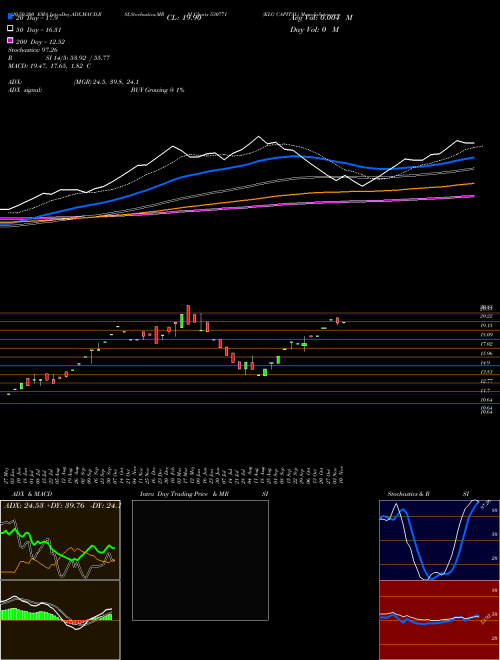Select the '200 Day - 12.52' legend text

coord(40,41)
